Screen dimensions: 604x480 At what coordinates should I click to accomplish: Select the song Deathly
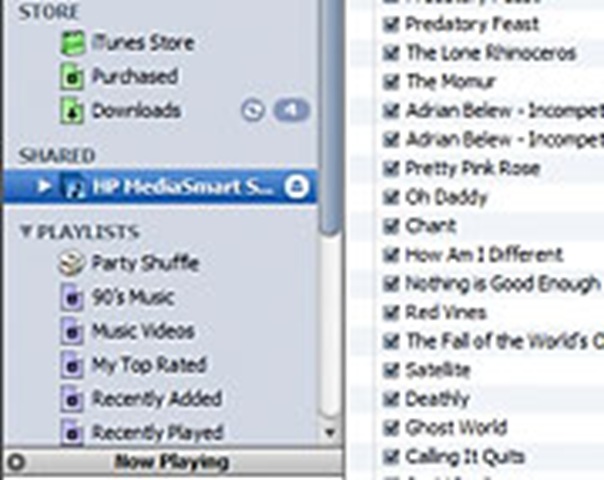click(x=438, y=399)
